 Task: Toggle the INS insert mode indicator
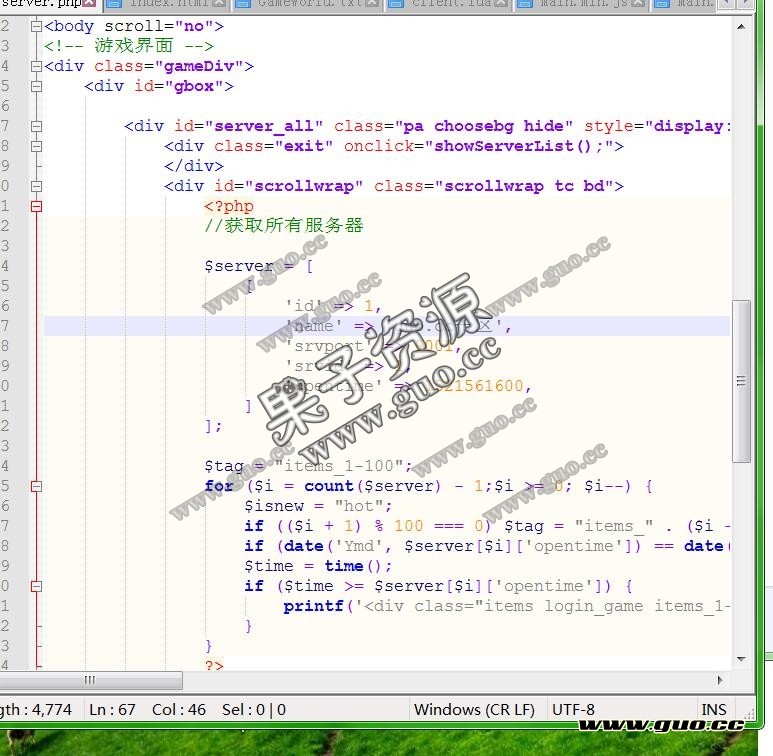(x=714, y=710)
